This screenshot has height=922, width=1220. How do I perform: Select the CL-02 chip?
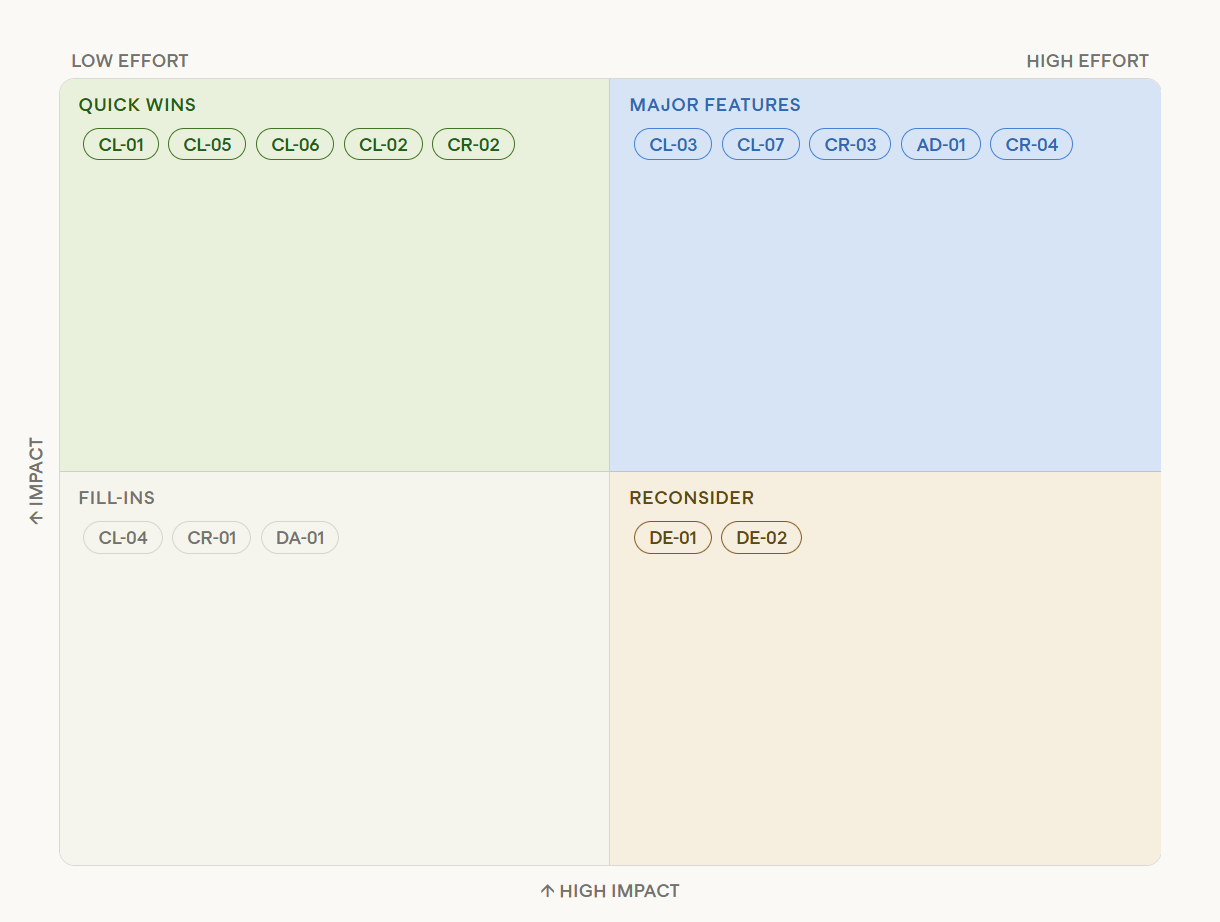point(383,145)
